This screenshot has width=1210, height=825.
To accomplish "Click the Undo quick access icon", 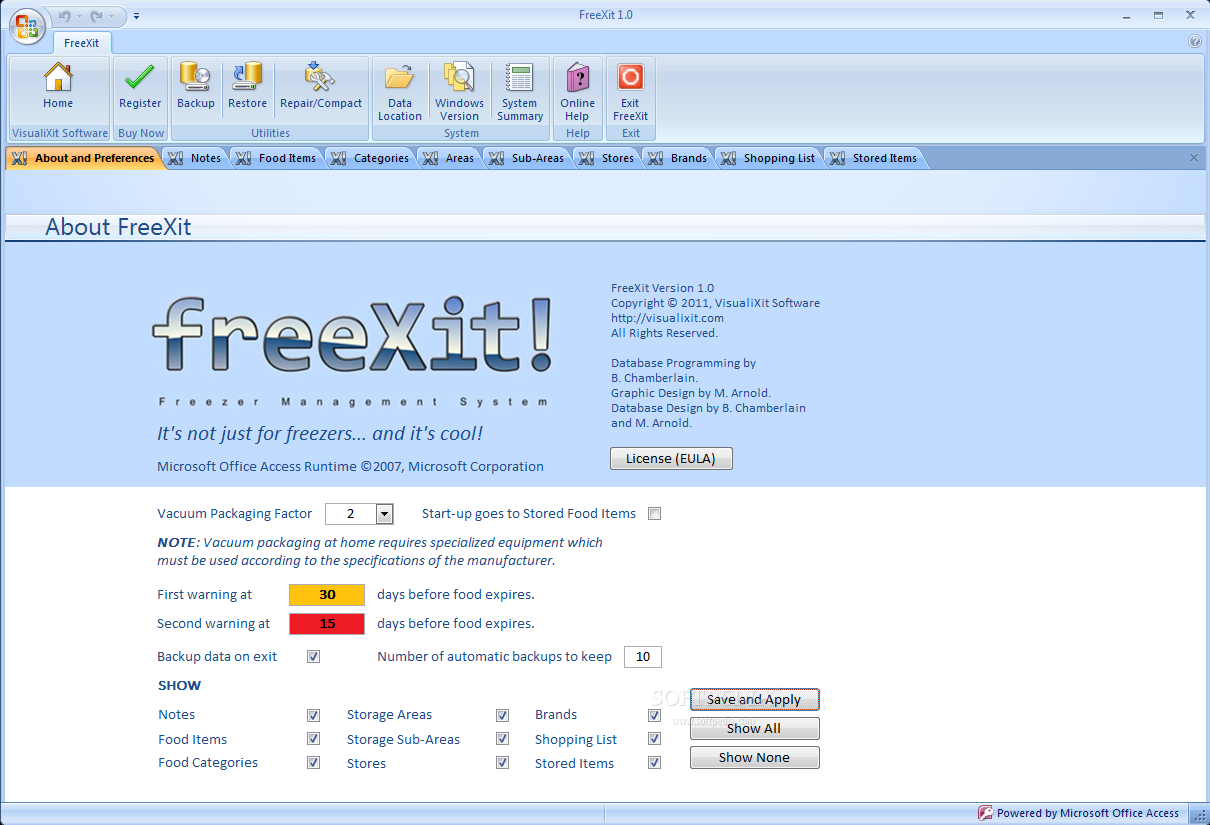I will pyautogui.click(x=65, y=16).
